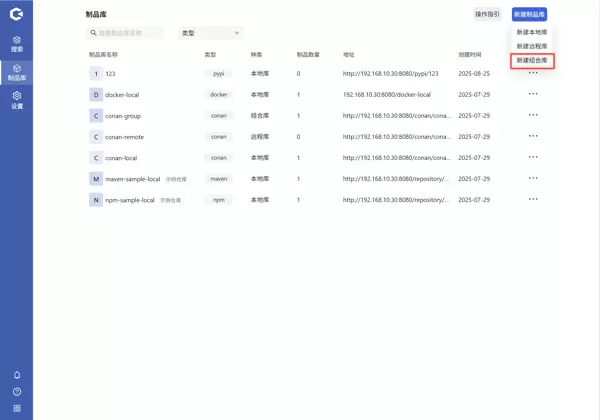The image size is (600, 420).
Task: Click the 制品库 sidebar icon
Action: coord(16,72)
